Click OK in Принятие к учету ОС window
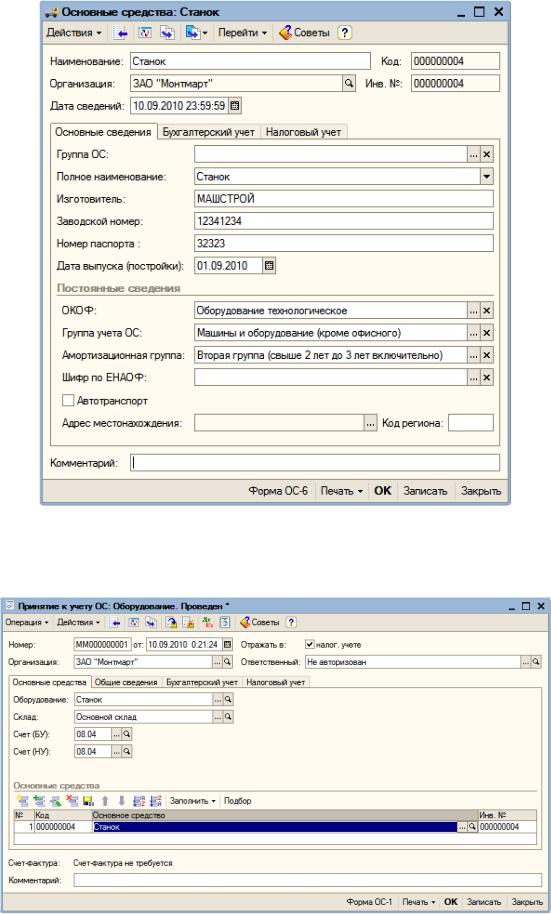The width and height of the screenshot is (551, 914). [x=451, y=902]
